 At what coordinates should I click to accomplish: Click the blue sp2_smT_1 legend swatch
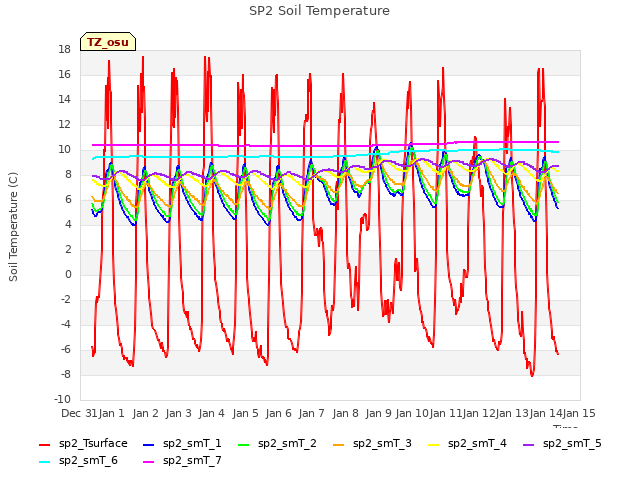coord(149,444)
